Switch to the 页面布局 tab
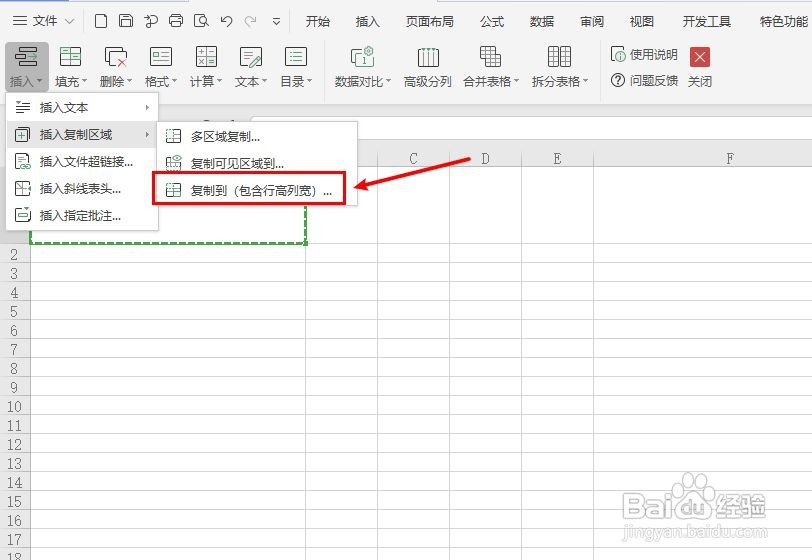Screen dimensions: 812x560 (430, 21)
